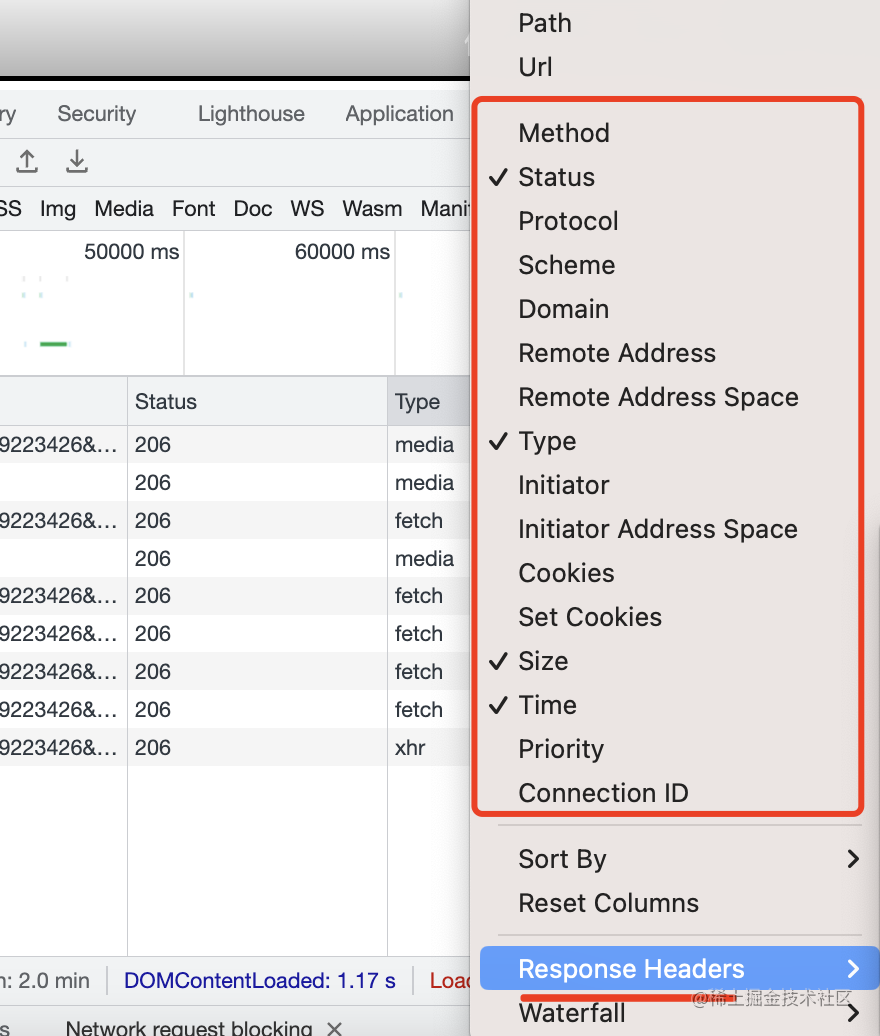Click the green bar in timeline overview
880x1036 pixels.
click(x=53, y=344)
